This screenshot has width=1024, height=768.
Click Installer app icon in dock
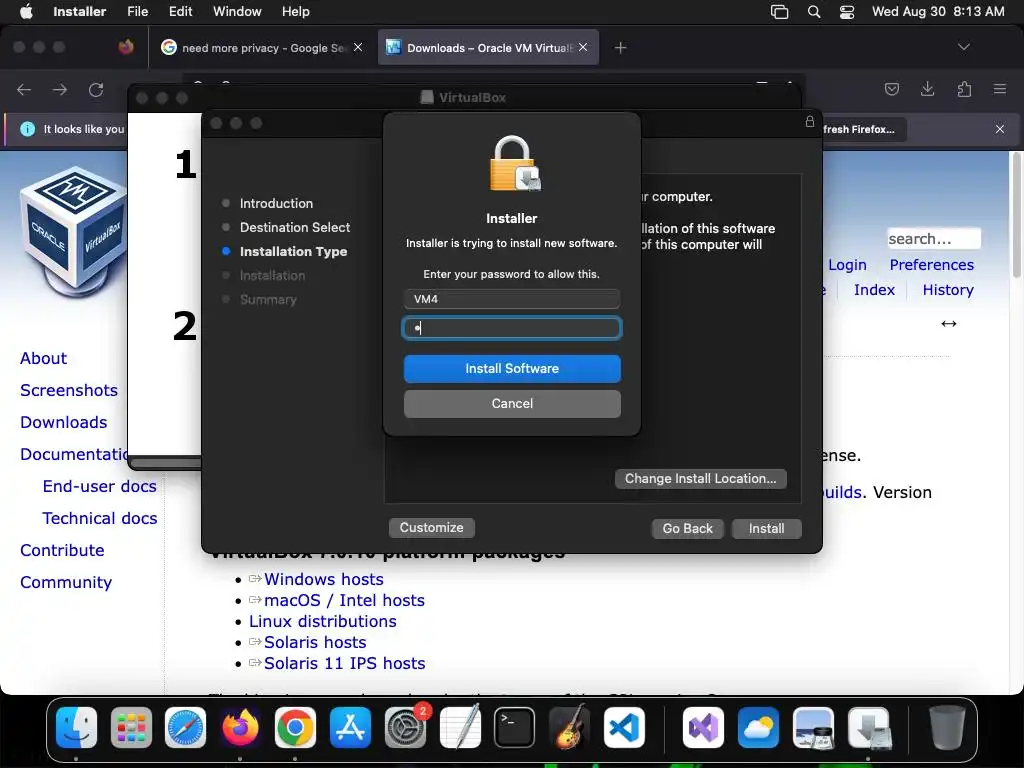(x=869, y=728)
